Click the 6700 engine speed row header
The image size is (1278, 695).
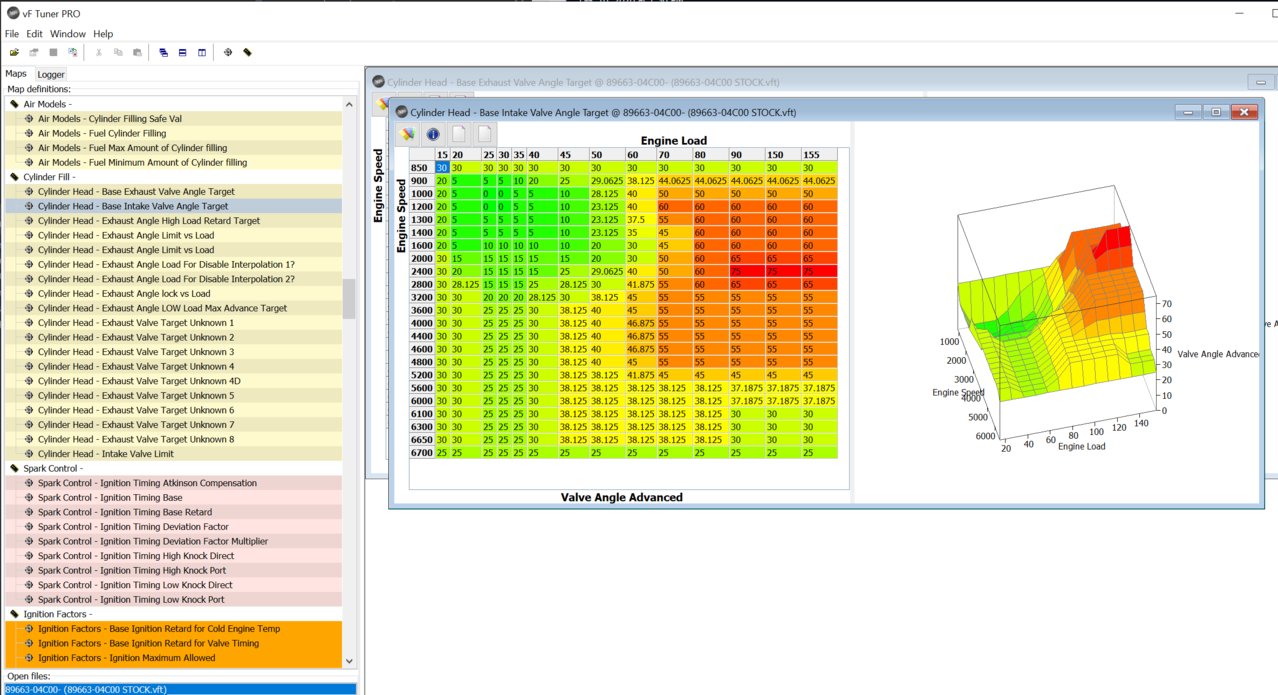tap(421, 453)
